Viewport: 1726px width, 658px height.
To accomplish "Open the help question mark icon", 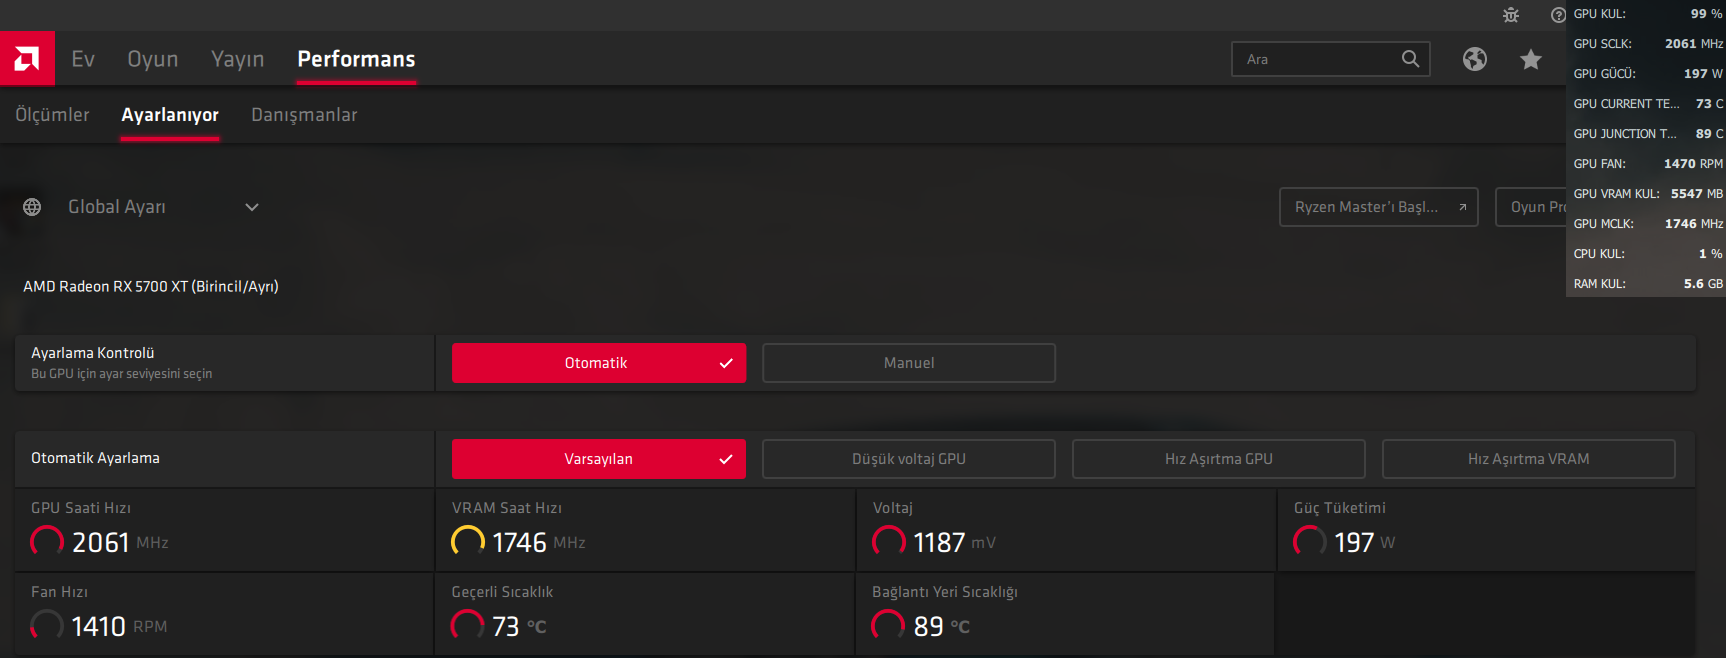I will [1558, 15].
